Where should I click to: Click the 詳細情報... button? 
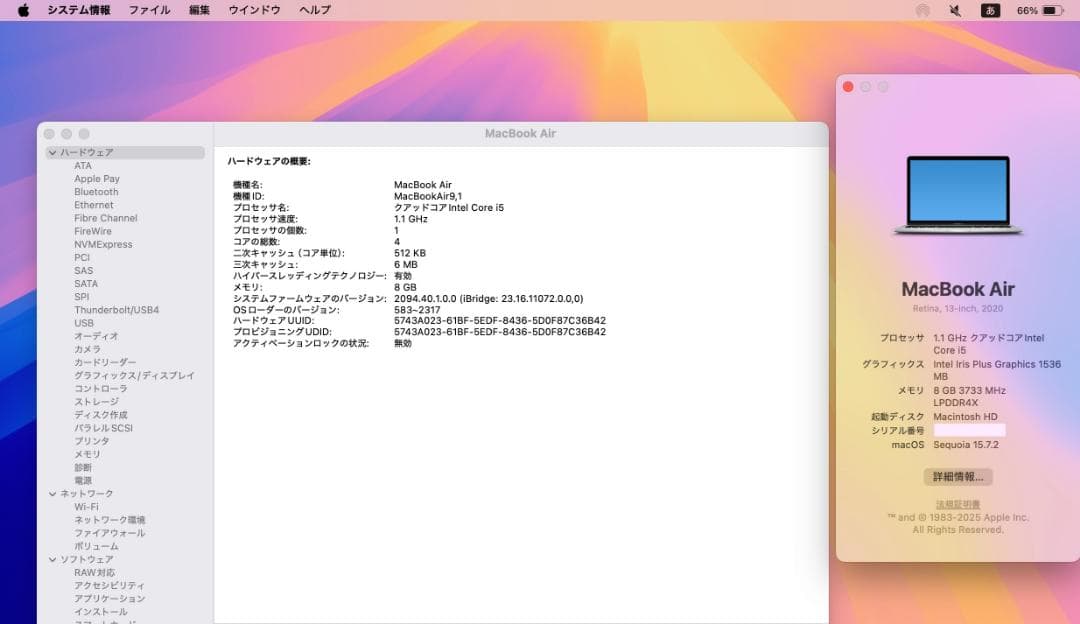pos(957,476)
